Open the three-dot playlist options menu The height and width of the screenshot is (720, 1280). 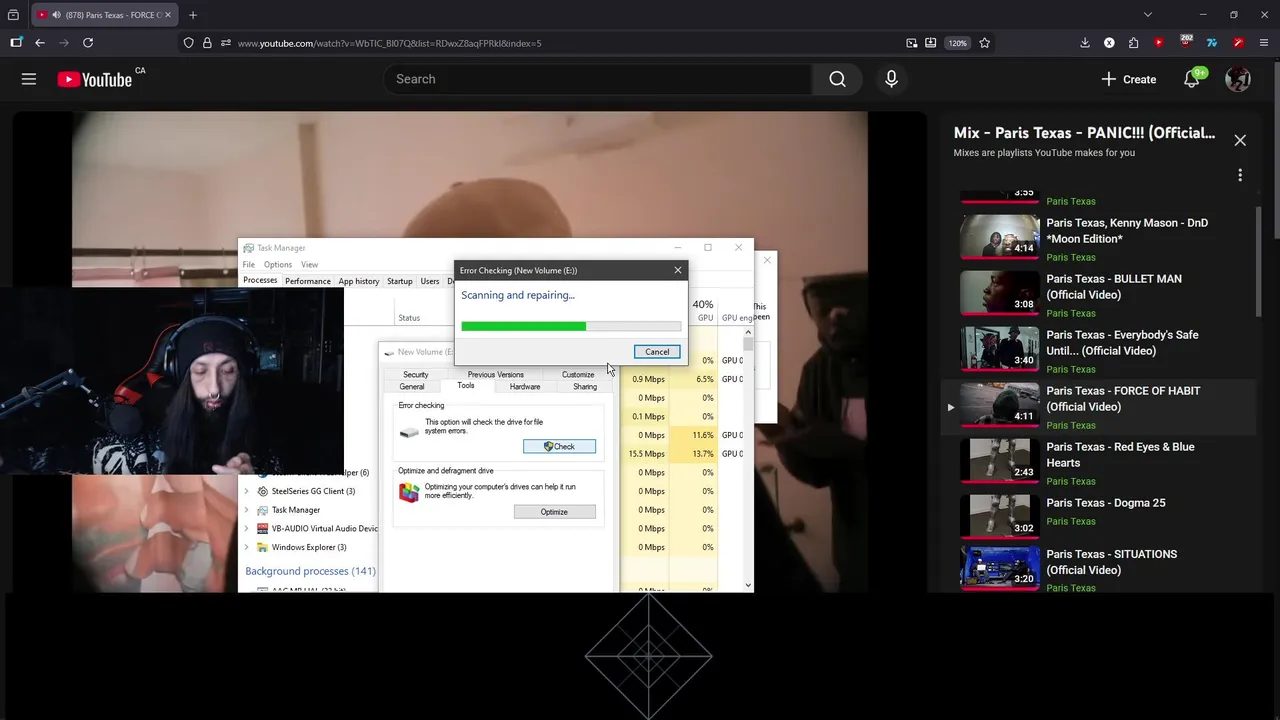(x=1240, y=175)
